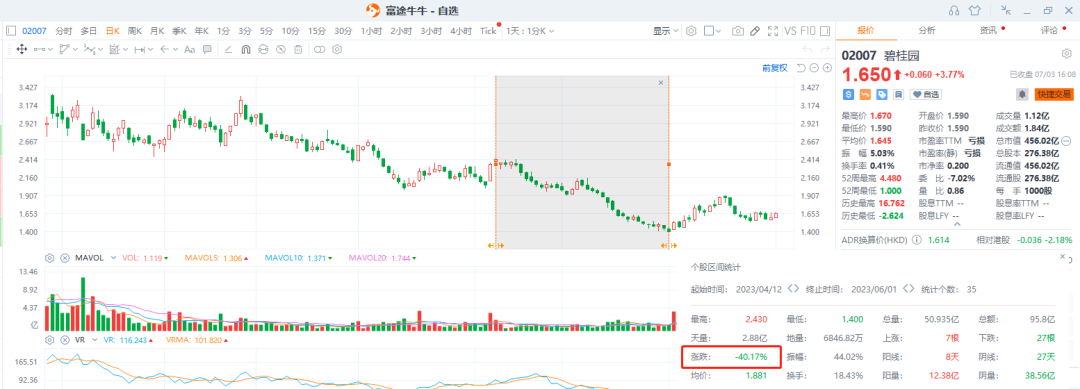
Task: Toggle the overlapping-circles switch in drawing toolbar
Action: tap(320, 49)
